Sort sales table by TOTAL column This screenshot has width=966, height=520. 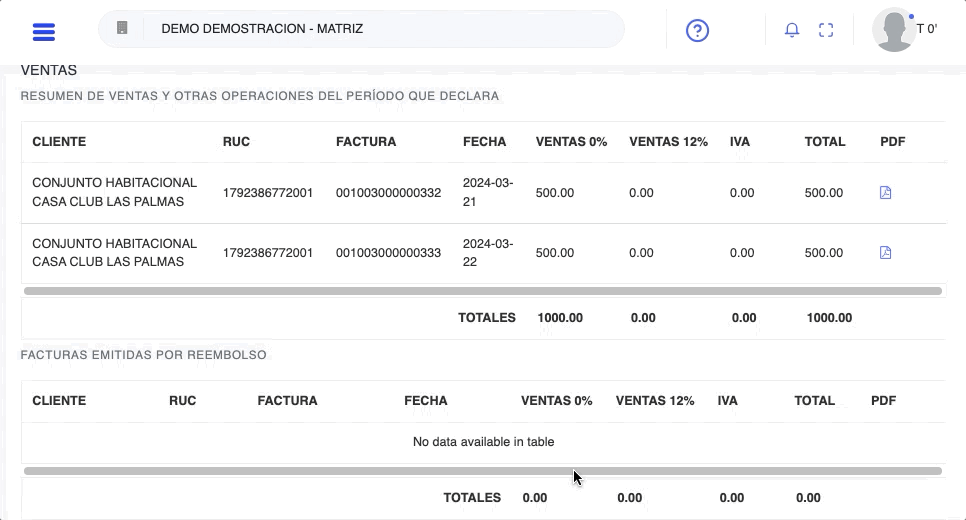coord(824,142)
